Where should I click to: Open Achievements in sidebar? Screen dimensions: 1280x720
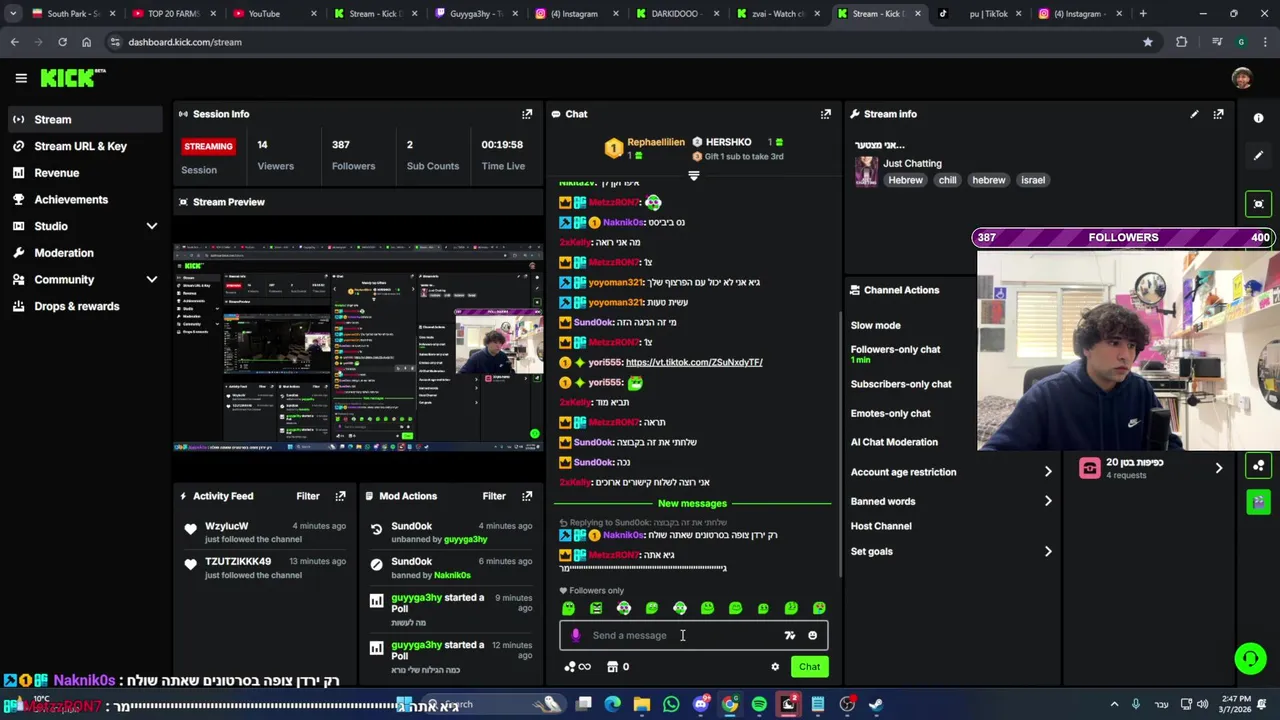(71, 199)
